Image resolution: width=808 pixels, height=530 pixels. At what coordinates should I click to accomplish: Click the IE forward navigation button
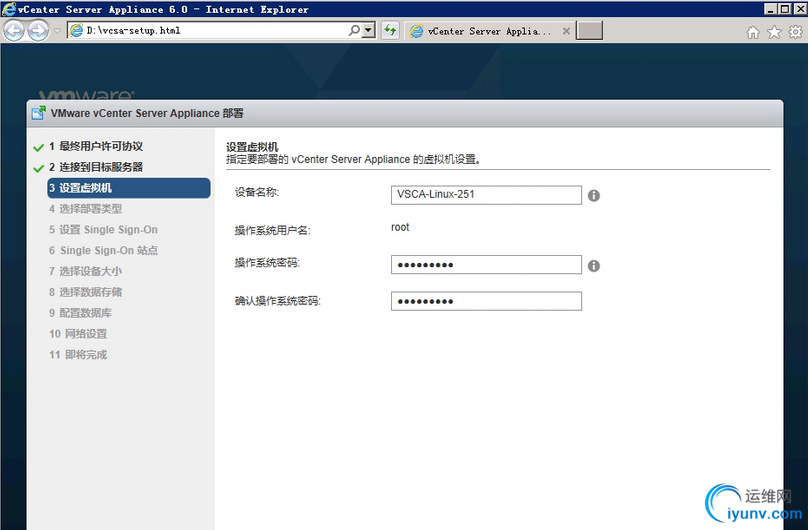38,30
